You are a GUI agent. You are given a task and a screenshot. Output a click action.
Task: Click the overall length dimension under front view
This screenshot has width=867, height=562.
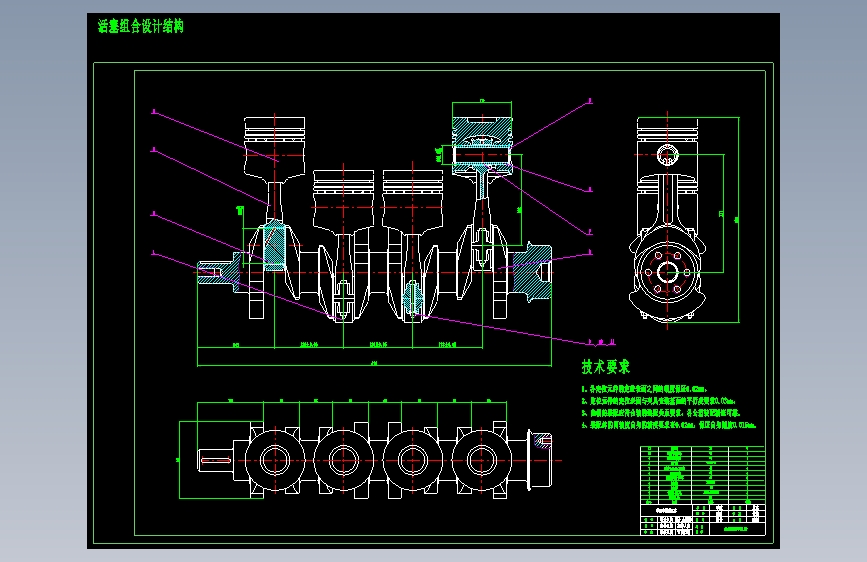(x=374, y=364)
